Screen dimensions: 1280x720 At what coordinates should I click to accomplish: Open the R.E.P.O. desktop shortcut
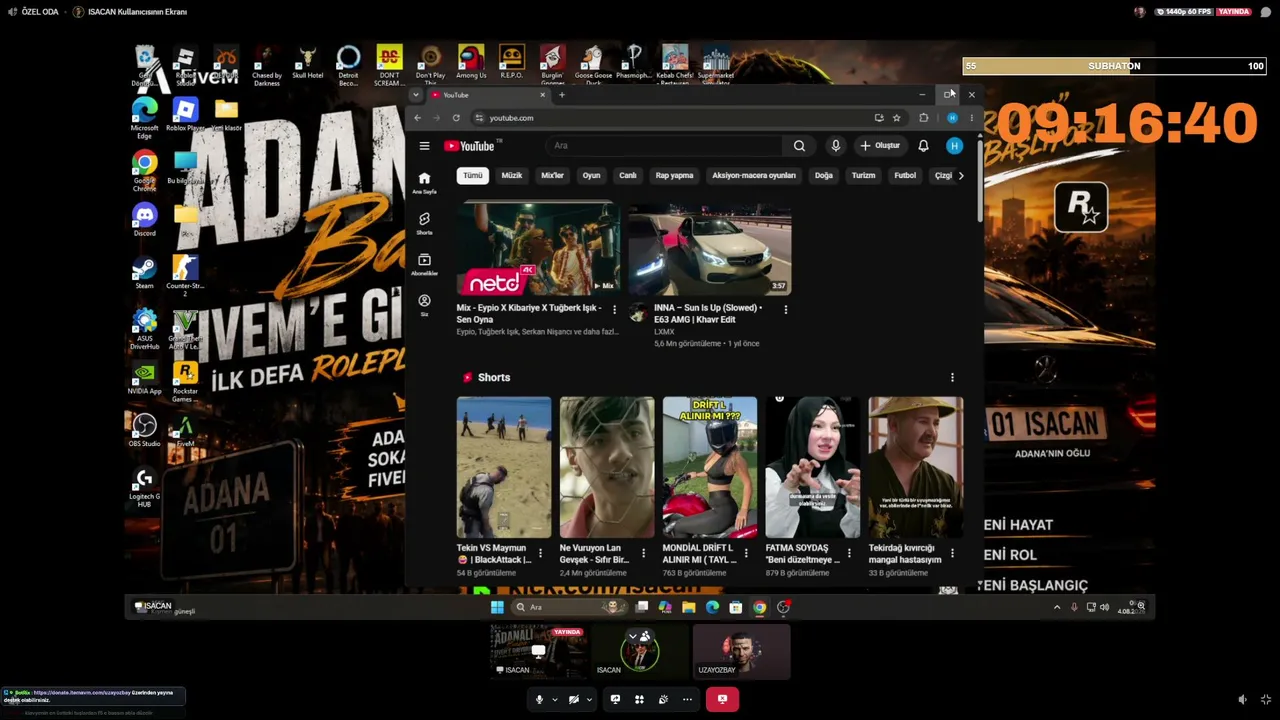coord(511,62)
